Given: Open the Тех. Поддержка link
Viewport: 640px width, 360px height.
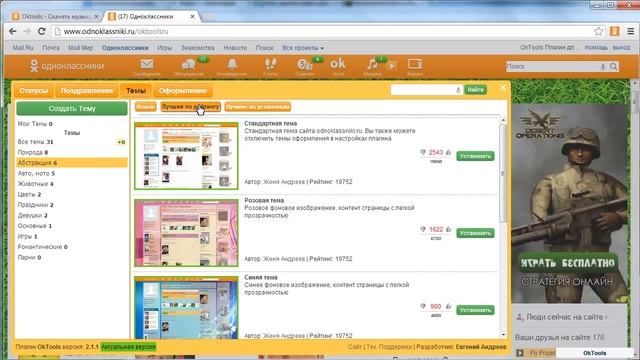Looking at the screenshot, I should (389, 347).
